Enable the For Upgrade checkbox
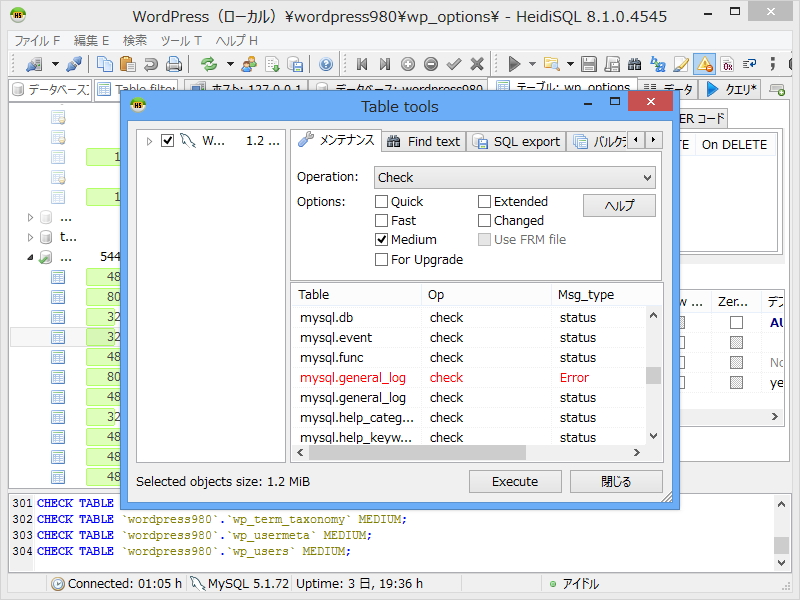 coord(381,260)
